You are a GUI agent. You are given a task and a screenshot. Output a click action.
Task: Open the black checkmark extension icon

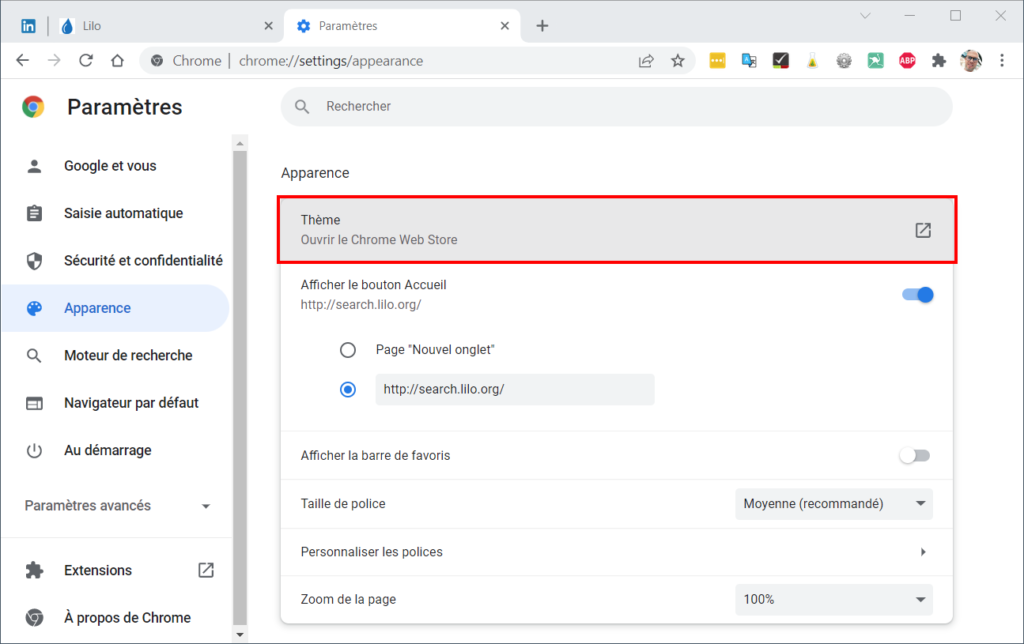[780, 61]
